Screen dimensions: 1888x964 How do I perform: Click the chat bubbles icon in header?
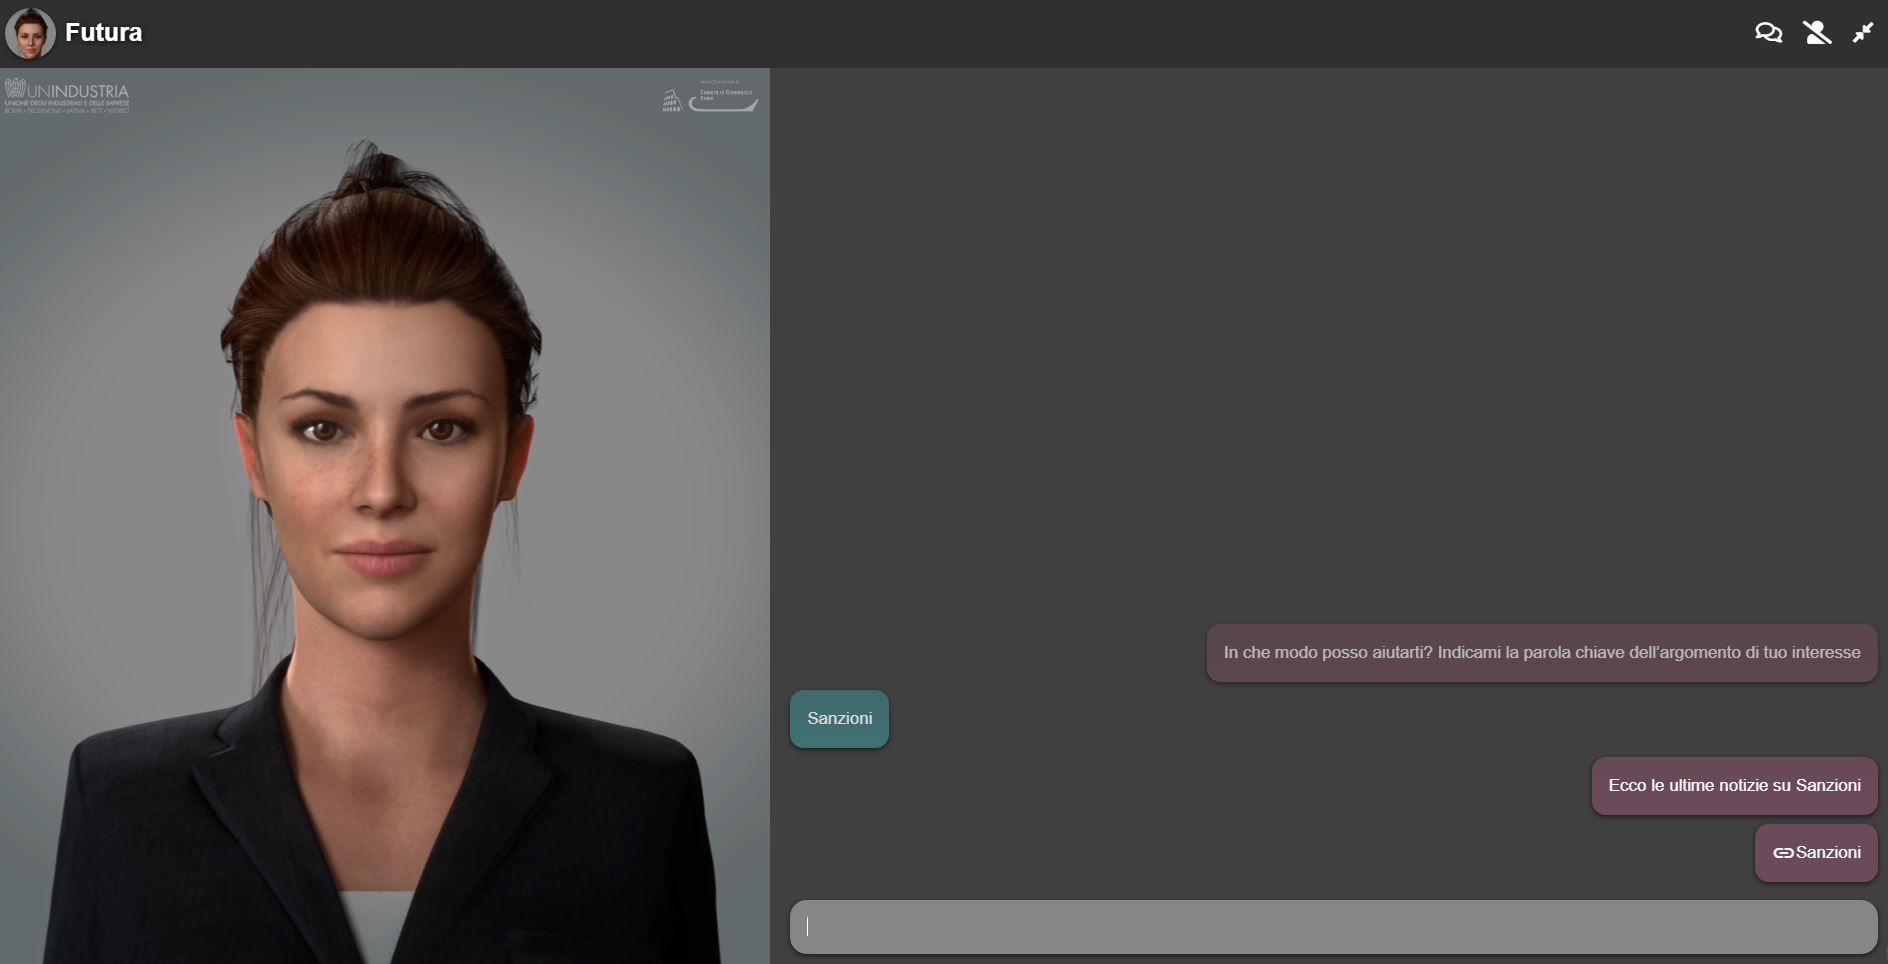(x=1768, y=33)
